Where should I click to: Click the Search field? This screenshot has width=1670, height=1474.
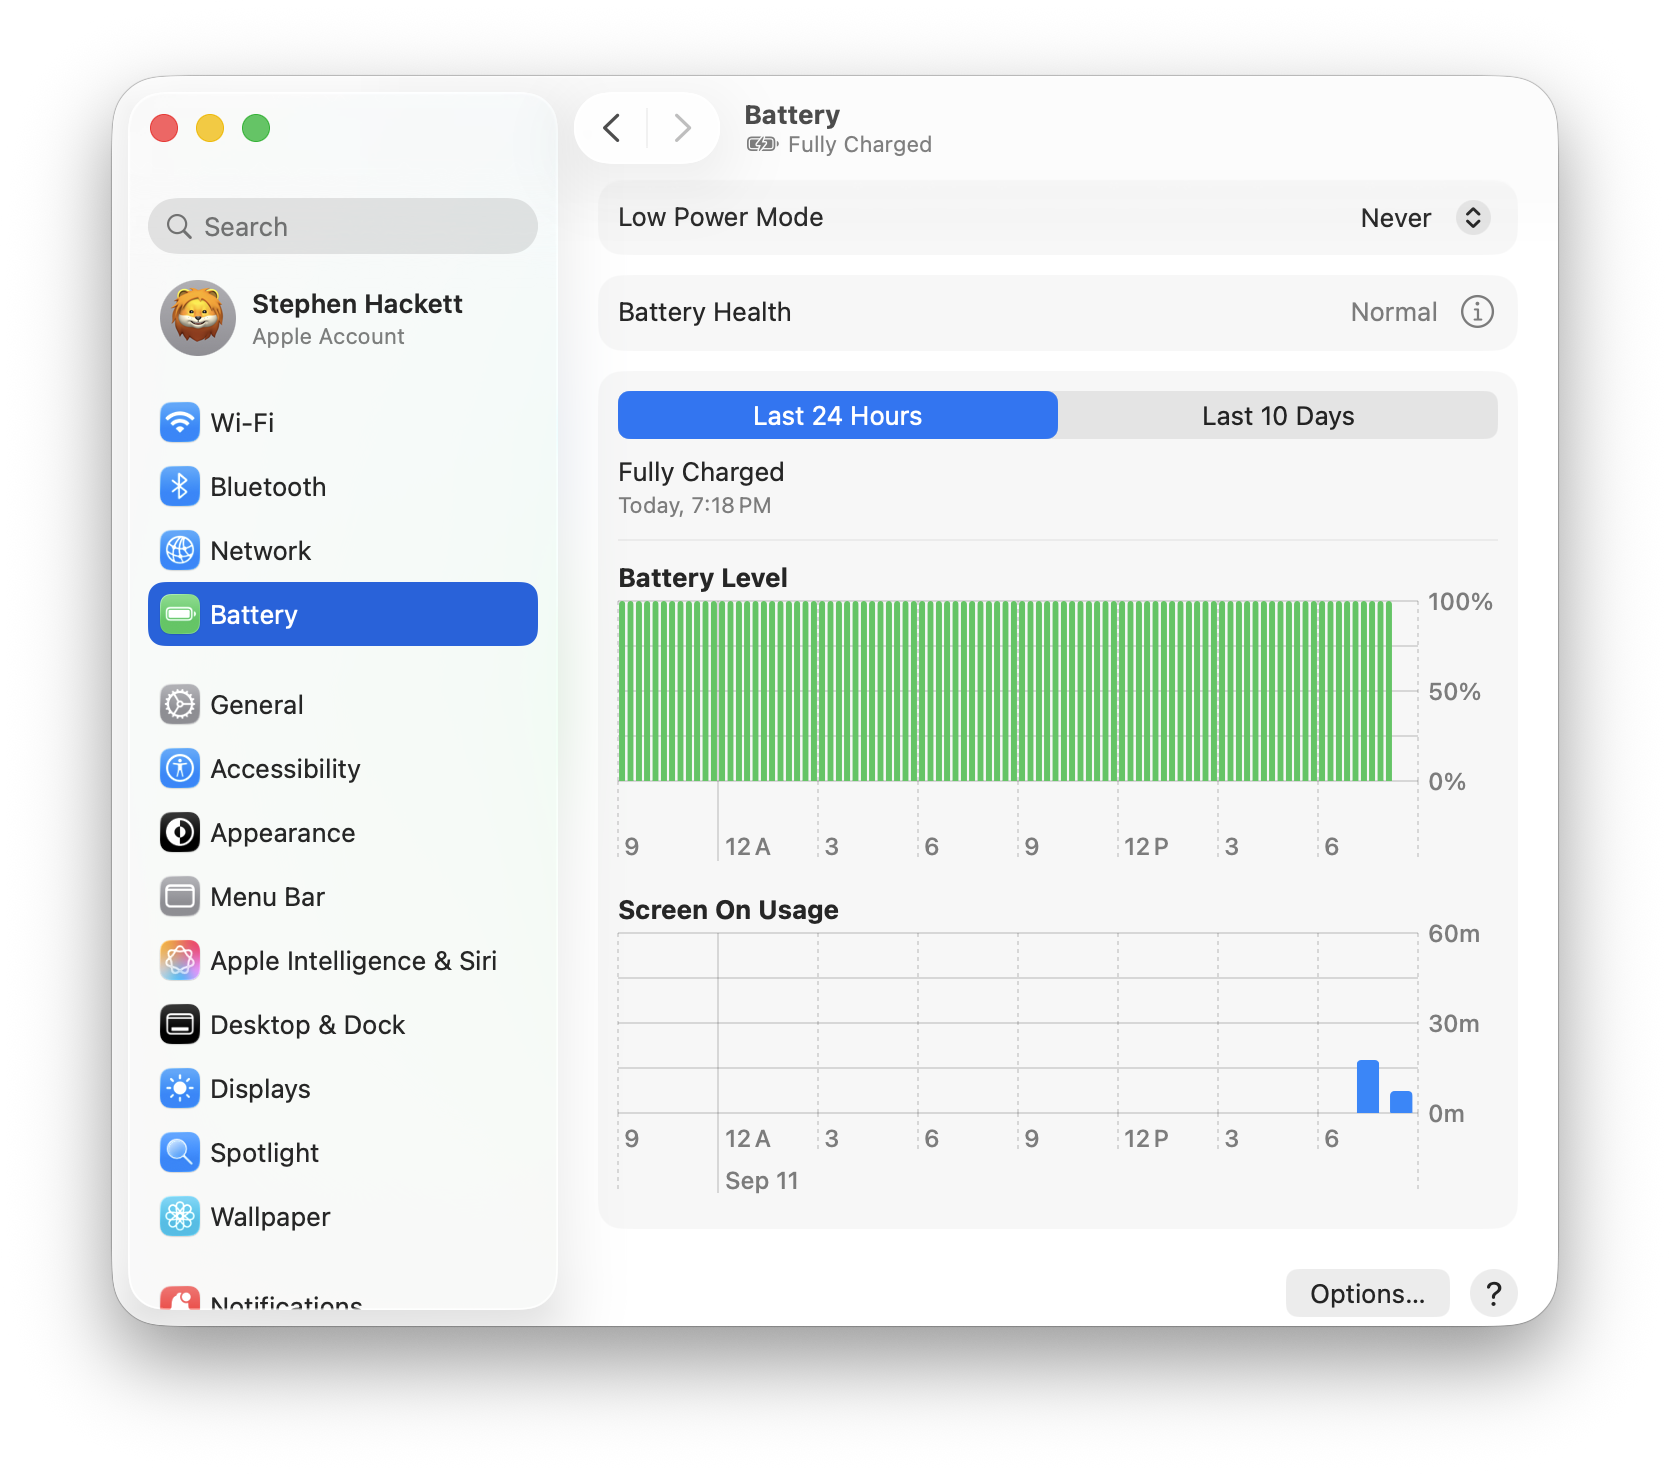pyautogui.click(x=343, y=226)
